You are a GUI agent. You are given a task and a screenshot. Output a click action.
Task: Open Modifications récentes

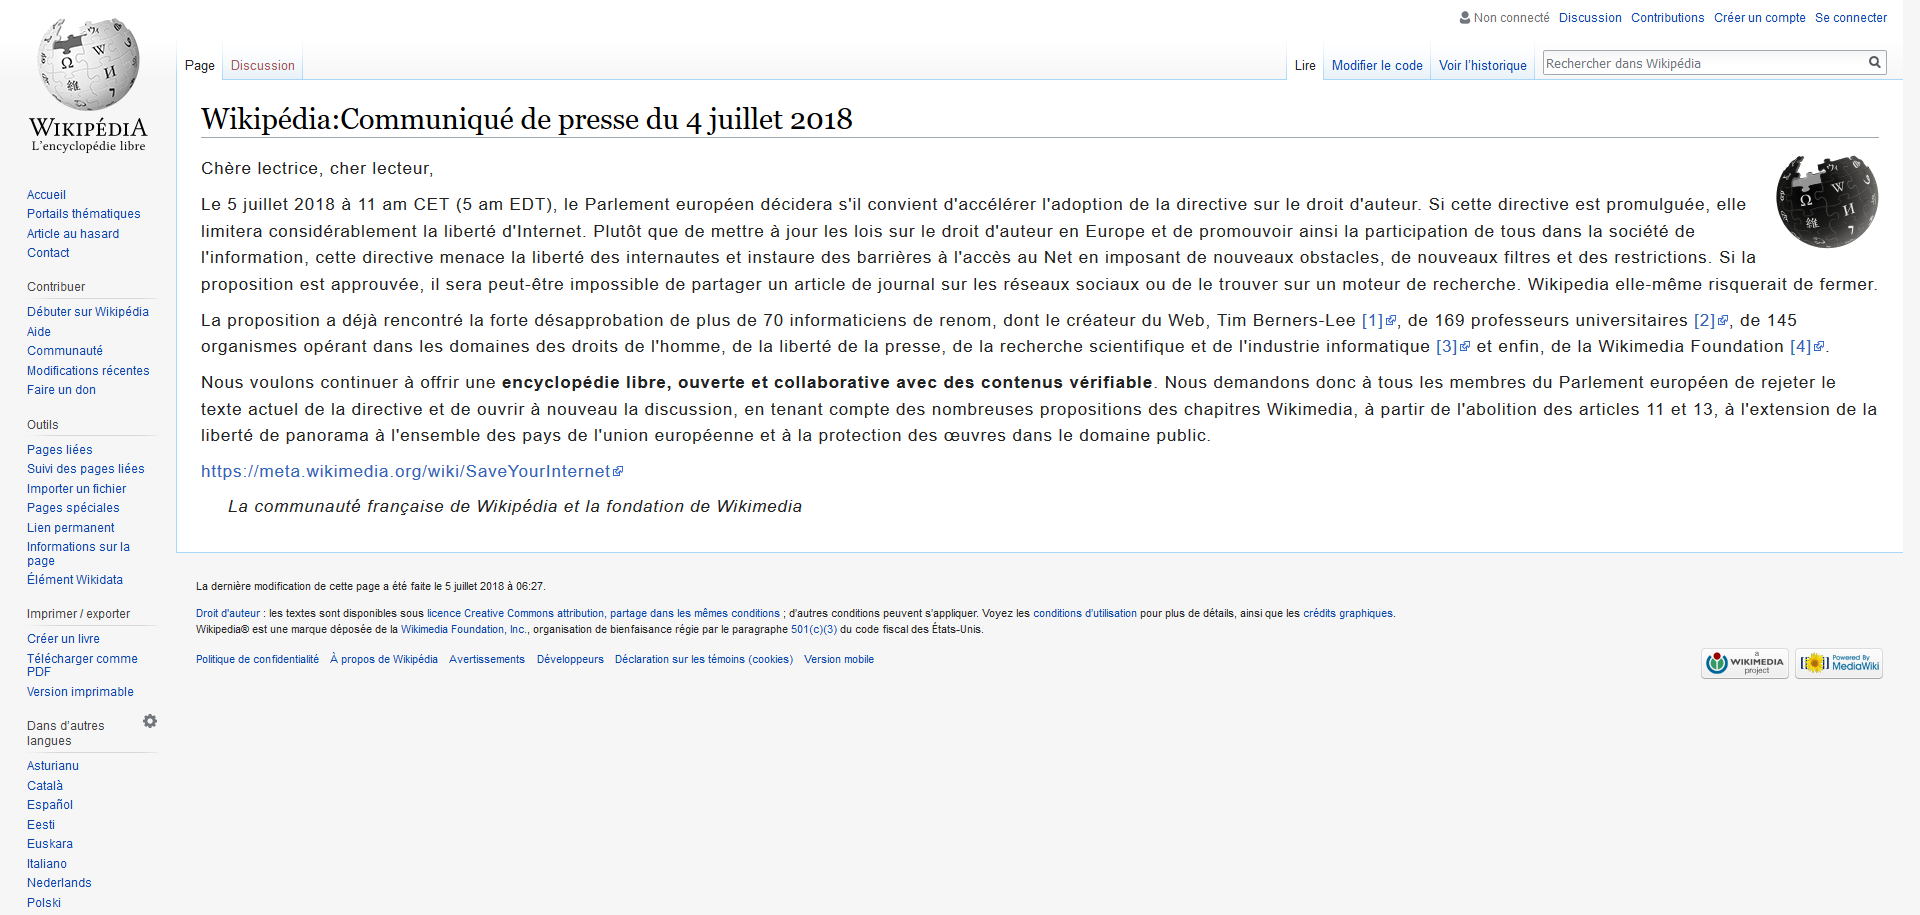(x=88, y=371)
